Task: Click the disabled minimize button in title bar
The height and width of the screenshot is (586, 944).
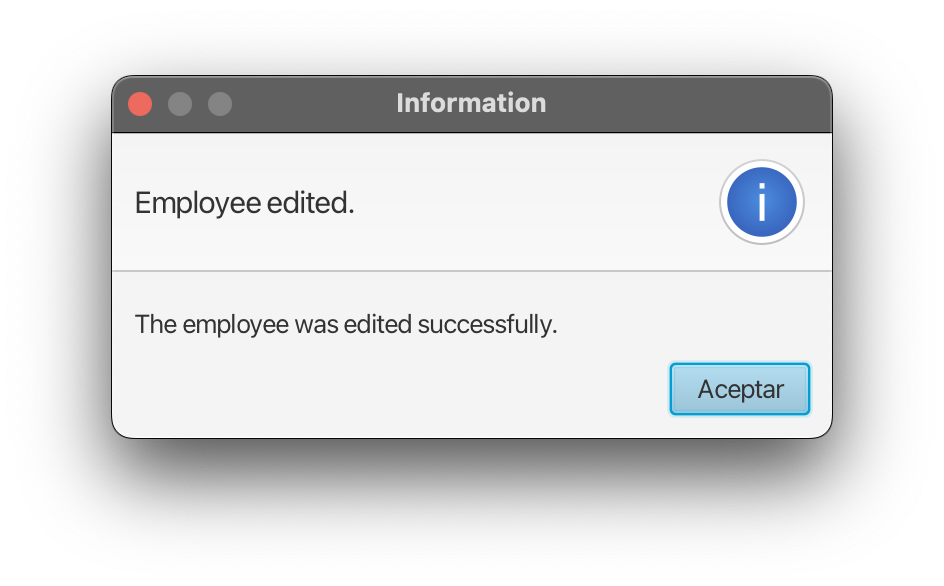Action: (180, 104)
